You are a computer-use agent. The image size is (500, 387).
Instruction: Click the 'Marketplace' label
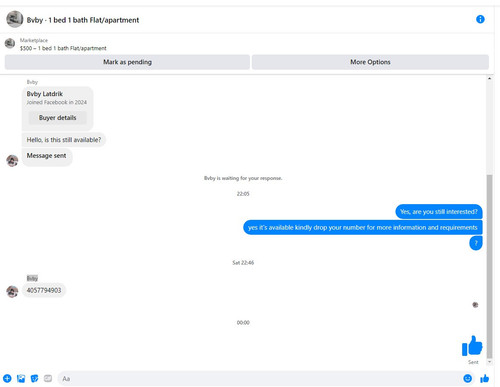click(x=34, y=40)
